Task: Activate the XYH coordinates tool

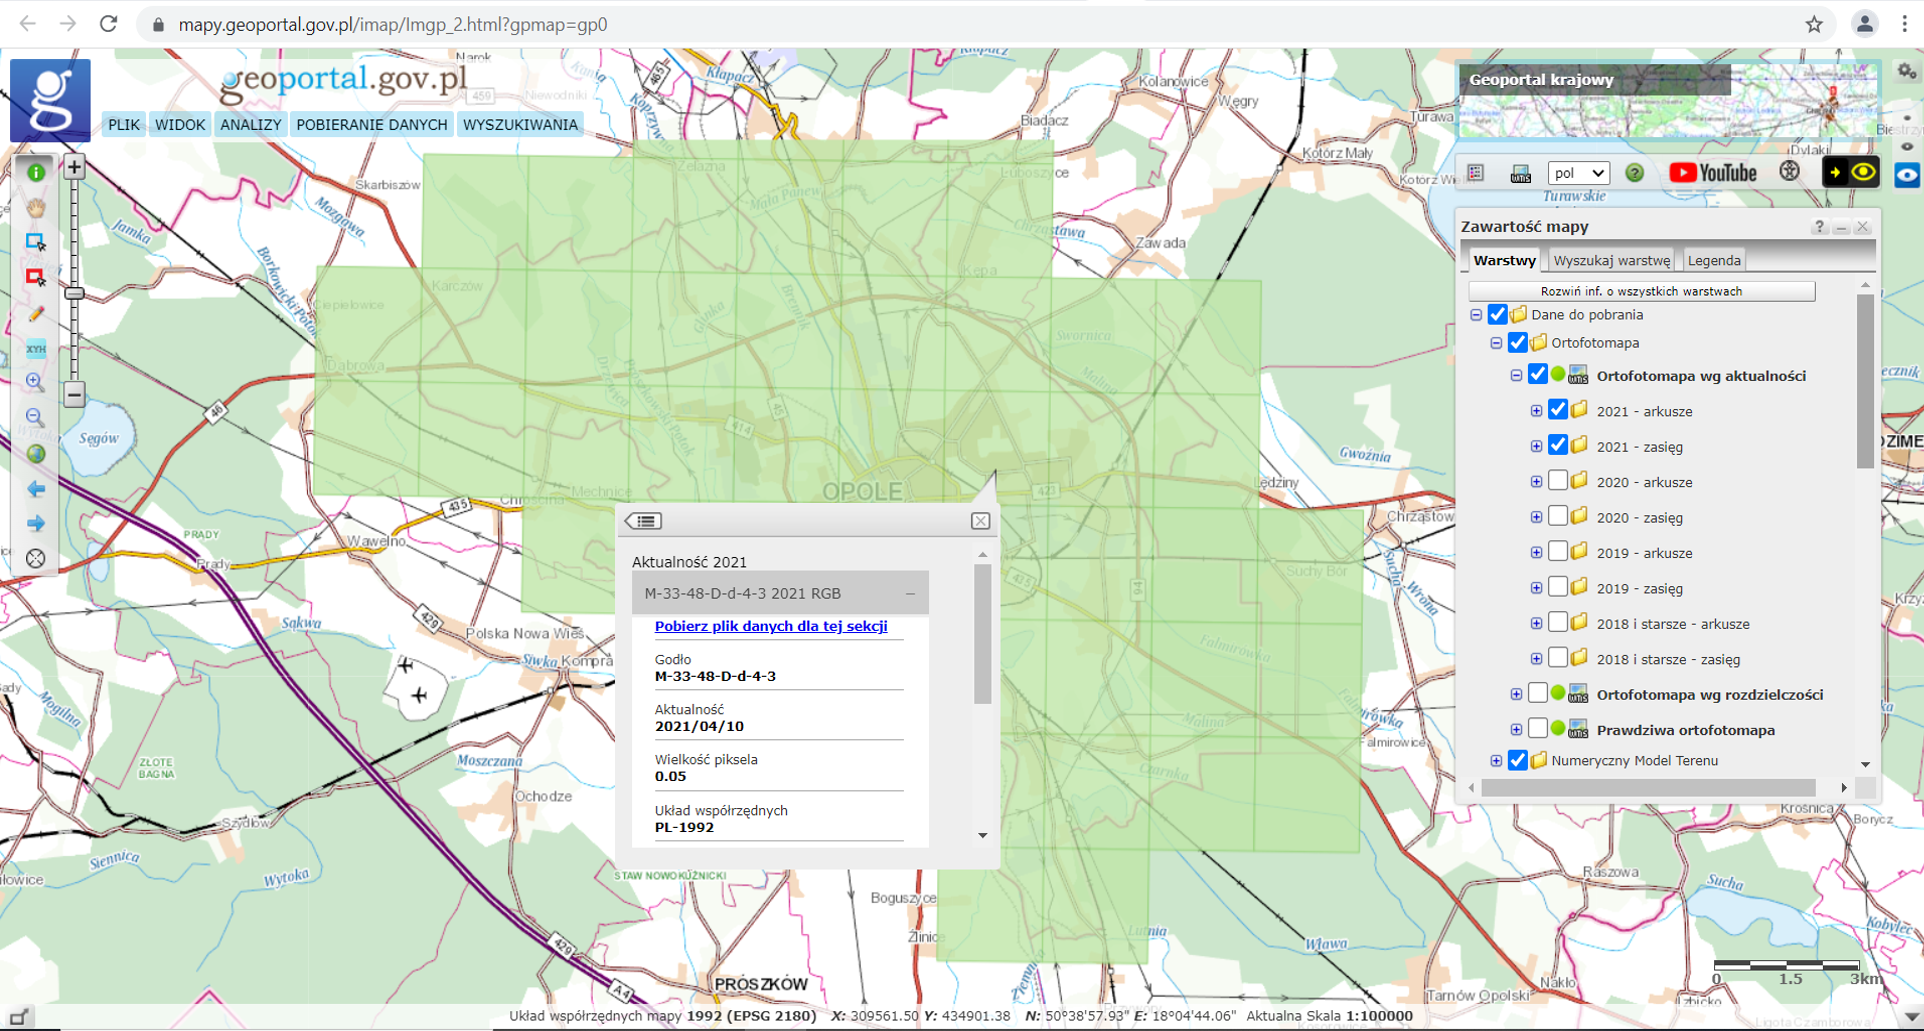Action: (36, 349)
